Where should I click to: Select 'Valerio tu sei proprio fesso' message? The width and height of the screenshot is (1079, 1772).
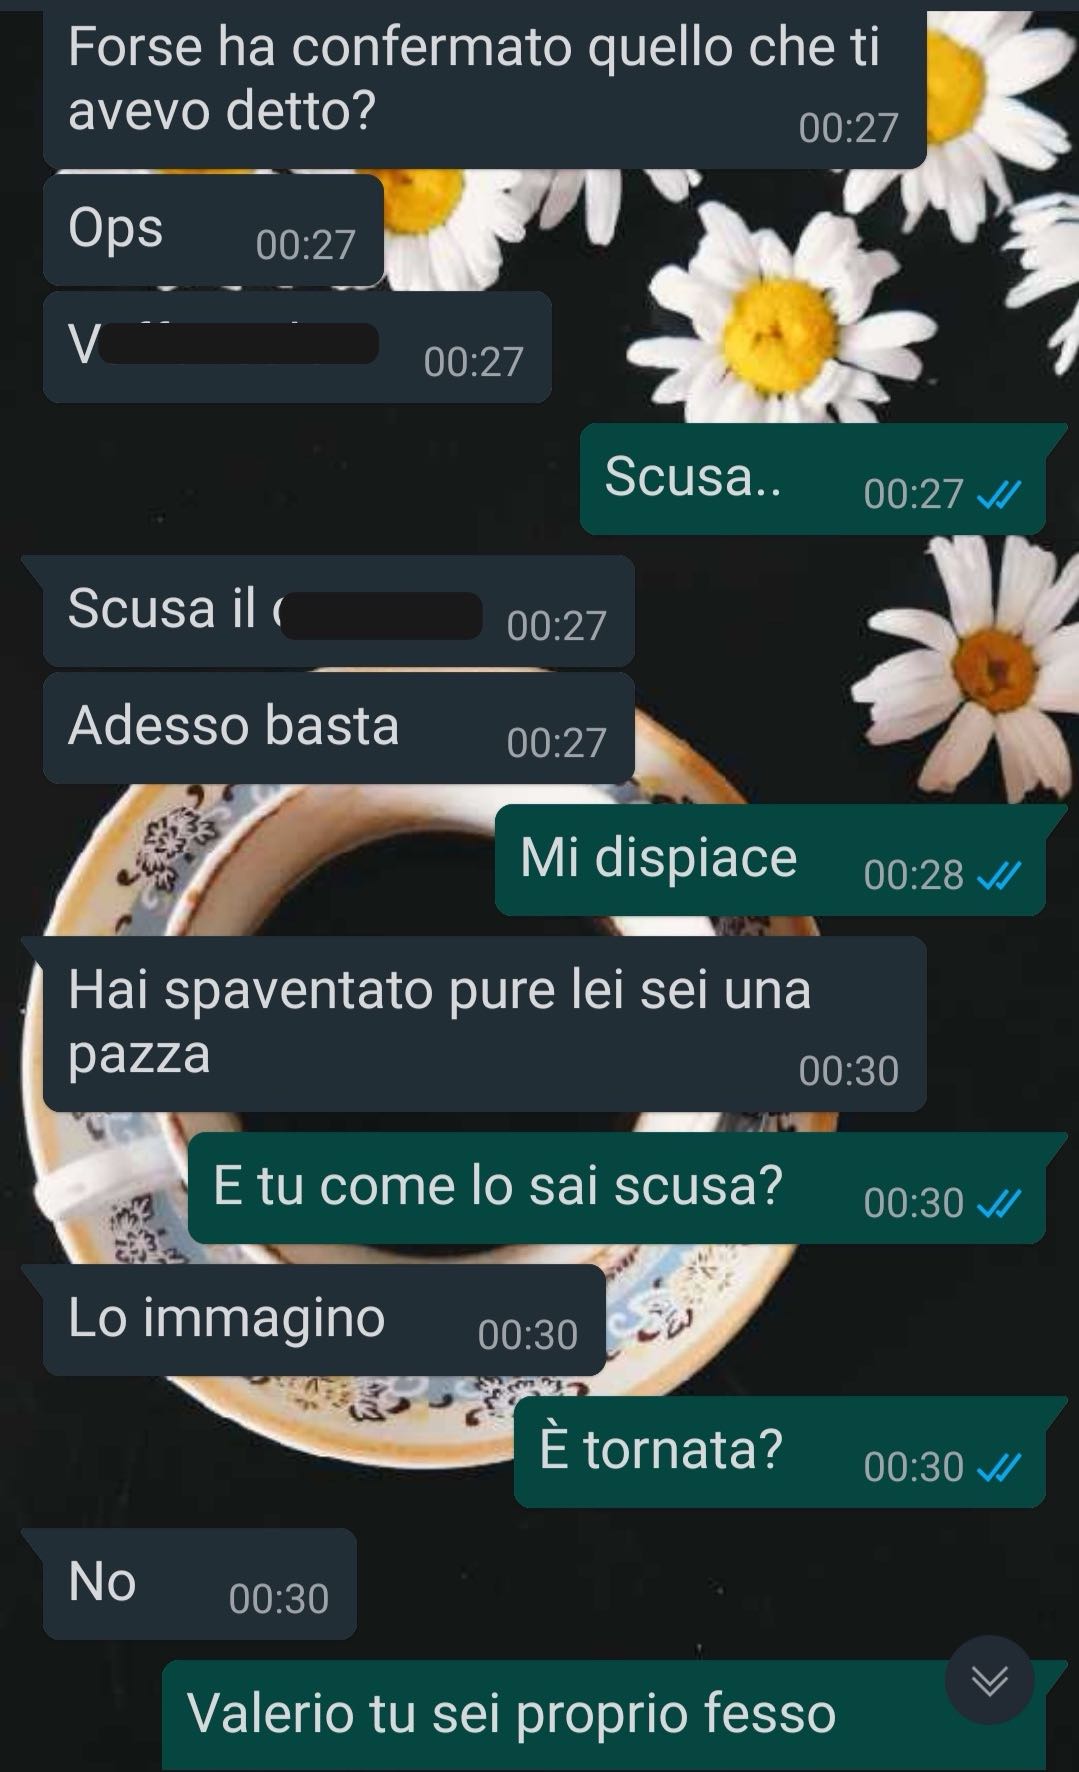click(x=604, y=1715)
